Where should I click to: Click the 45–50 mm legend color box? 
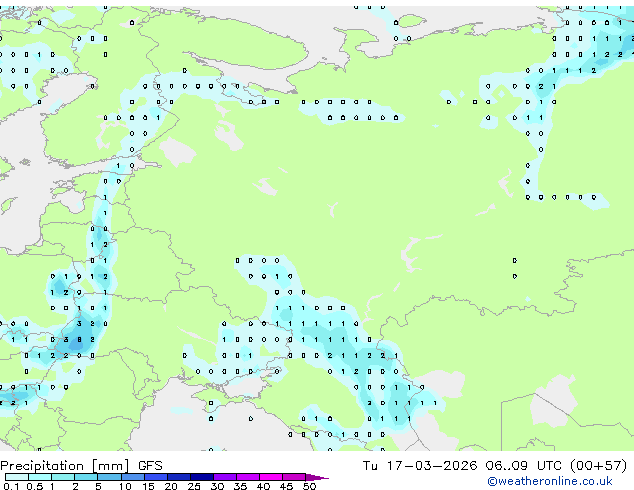coord(294,477)
